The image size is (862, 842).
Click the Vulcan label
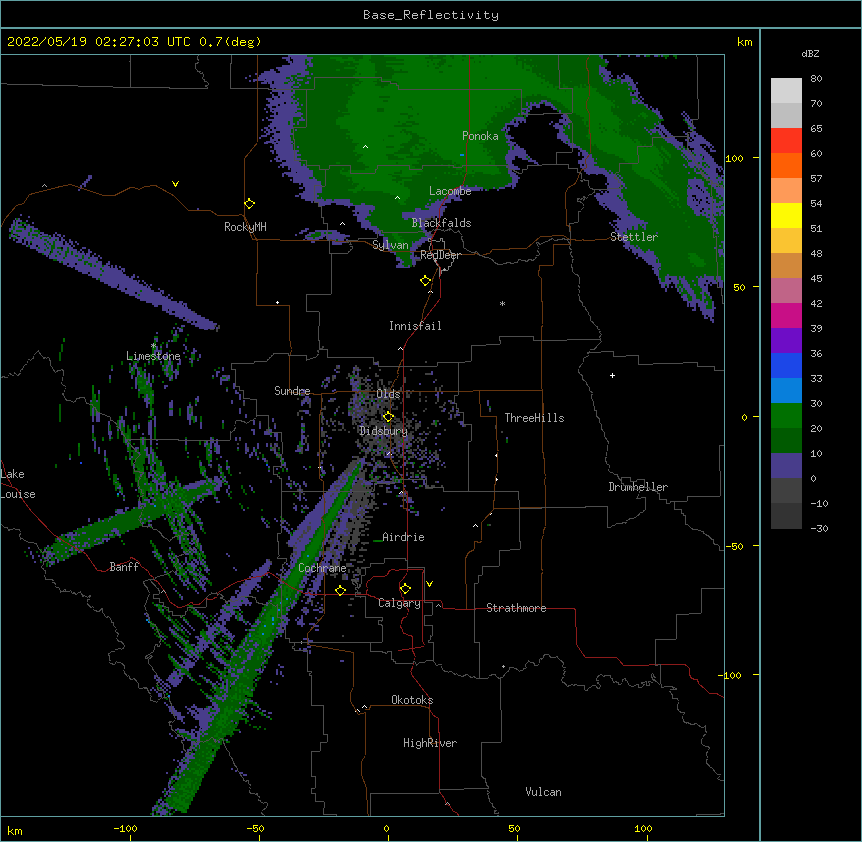coord(543,792)
